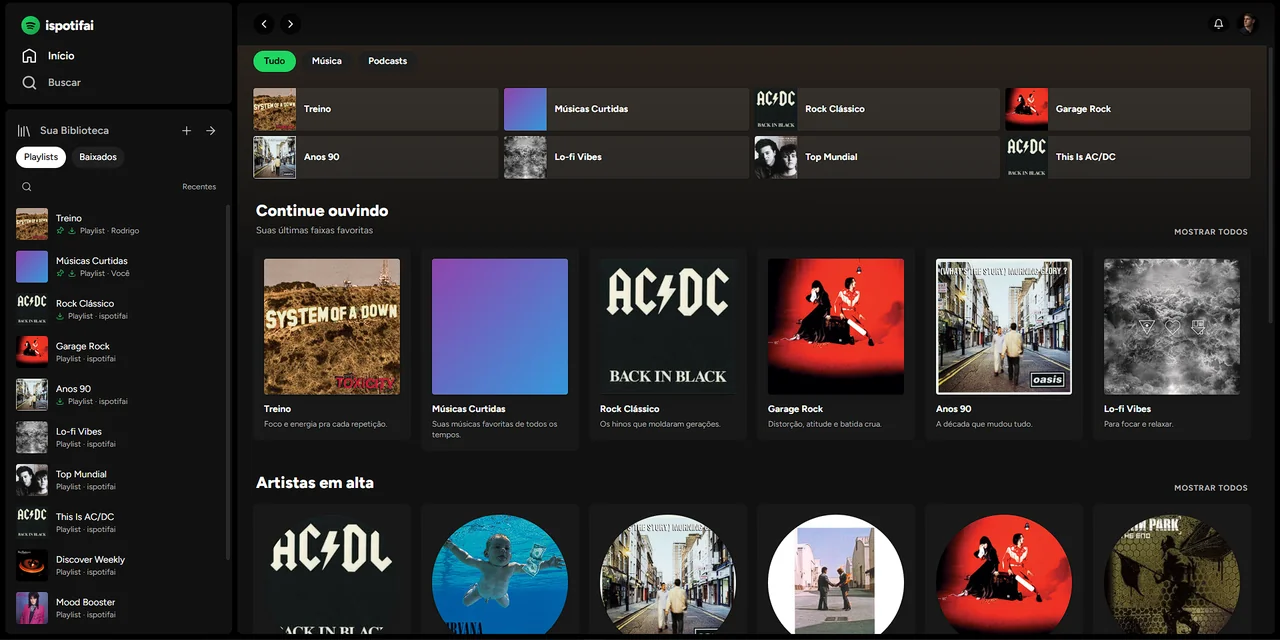Open Pink Floyd handshake artist circle

[x=836, y=575]
